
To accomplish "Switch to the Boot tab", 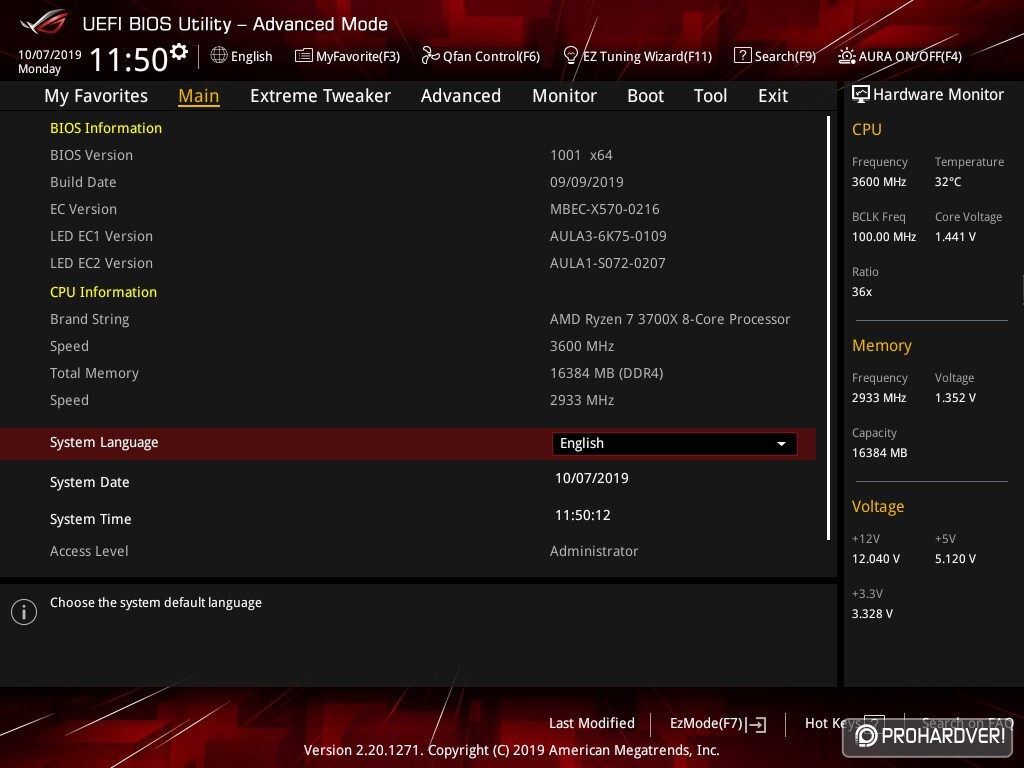I will 645,96.
